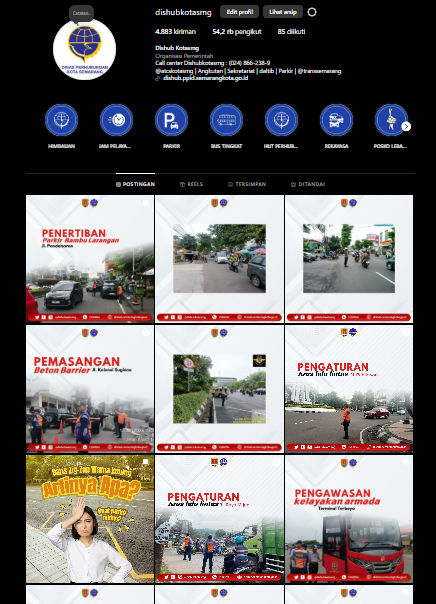Open the PENERTIBAN Parkir Rambu Larangan post
Viewport: 436px width, 604px height.
(90, 259)
